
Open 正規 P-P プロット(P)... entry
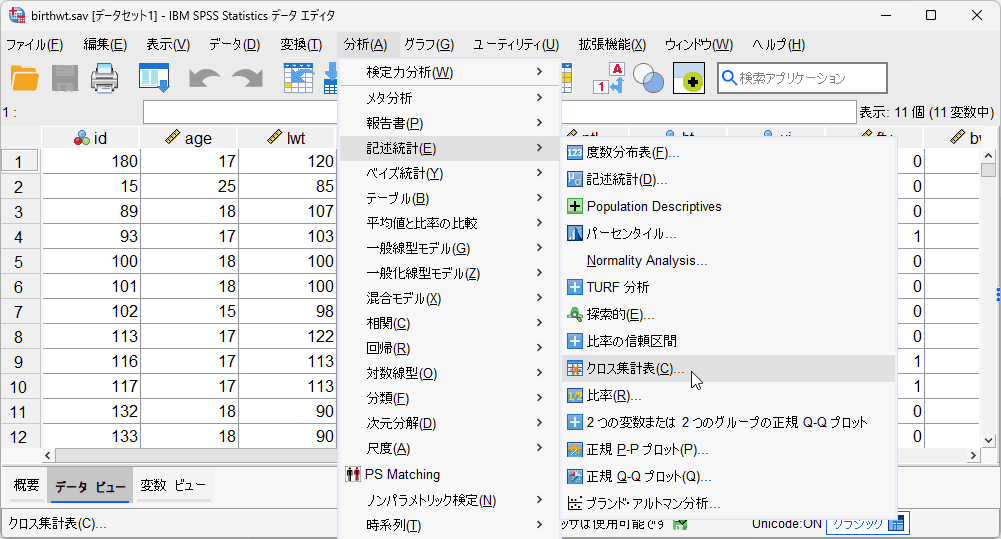pyautogui.click(x=728, y=450)
